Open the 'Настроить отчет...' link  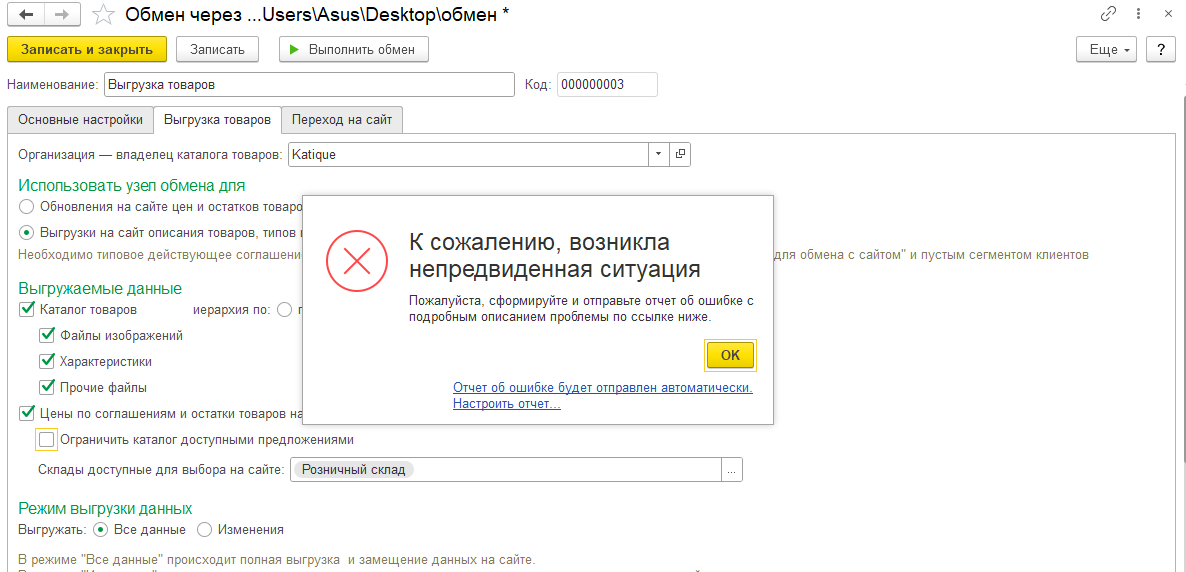506,404
